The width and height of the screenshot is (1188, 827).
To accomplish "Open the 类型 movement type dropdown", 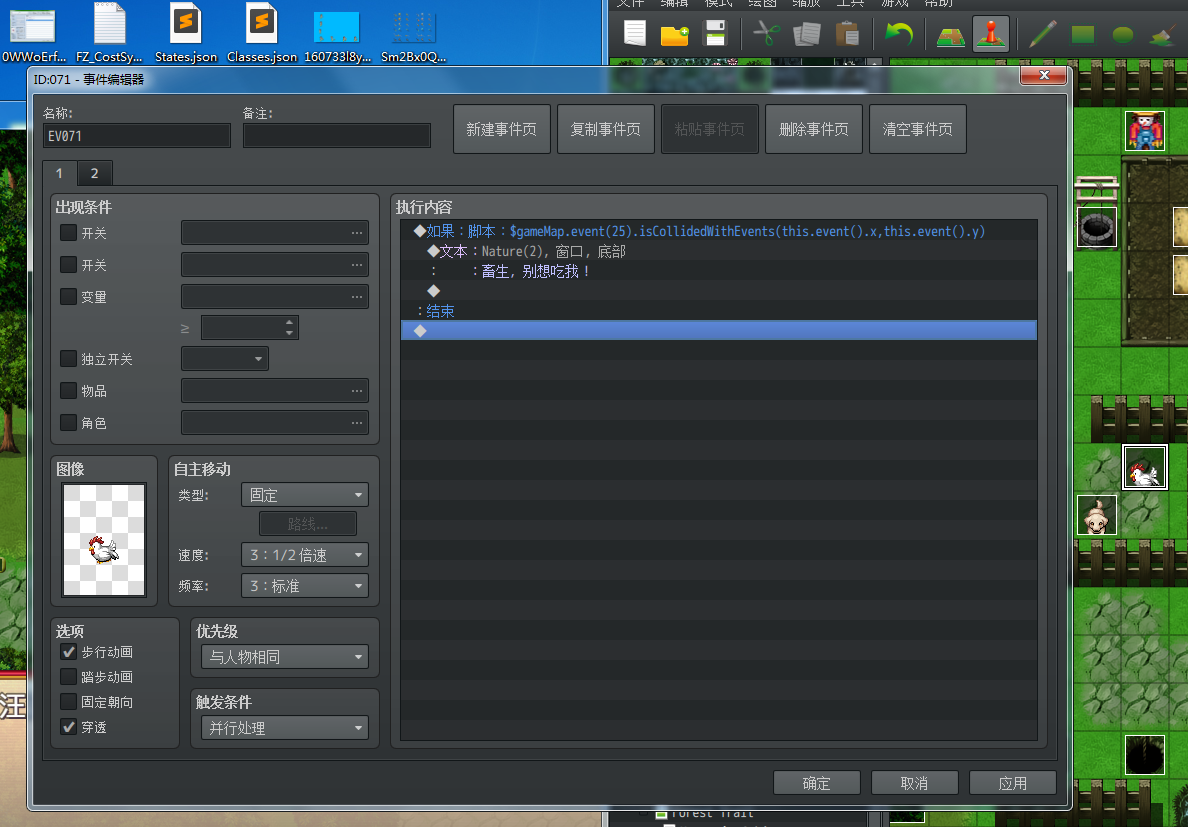I will (305, 495).
